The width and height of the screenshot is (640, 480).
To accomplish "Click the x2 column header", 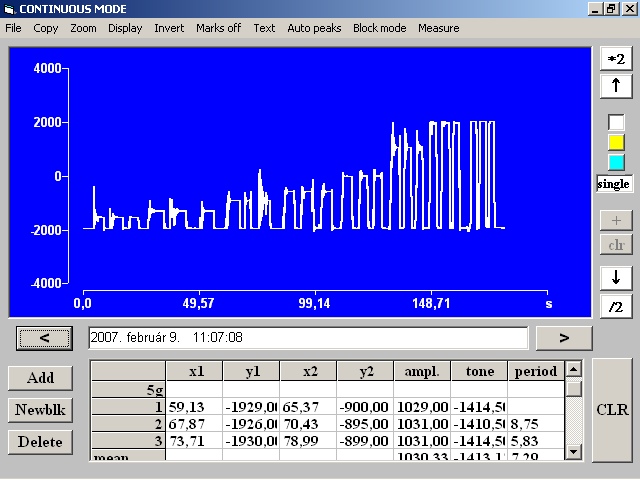I will click(308, 371).
